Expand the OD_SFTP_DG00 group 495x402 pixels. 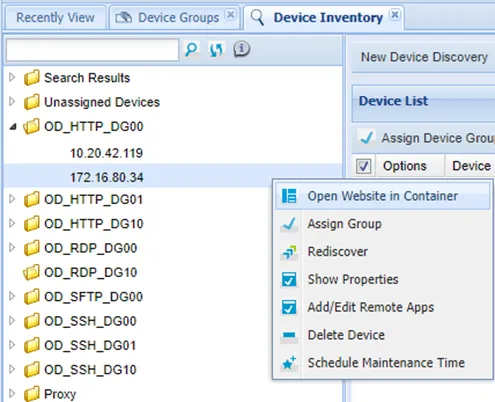[x=12, y=296]
